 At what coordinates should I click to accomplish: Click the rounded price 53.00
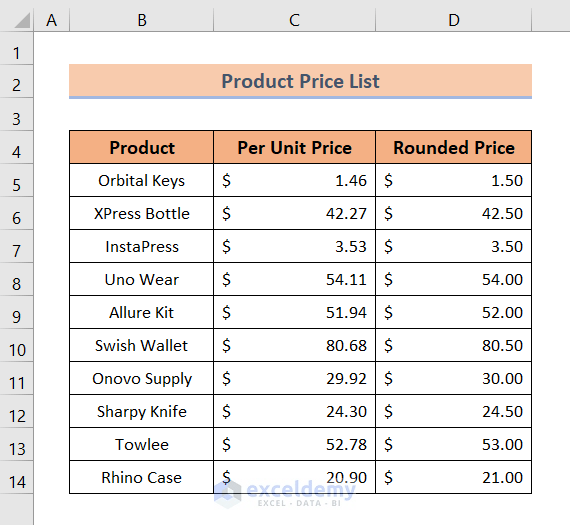pyautogui.click(x=453, y=444)
